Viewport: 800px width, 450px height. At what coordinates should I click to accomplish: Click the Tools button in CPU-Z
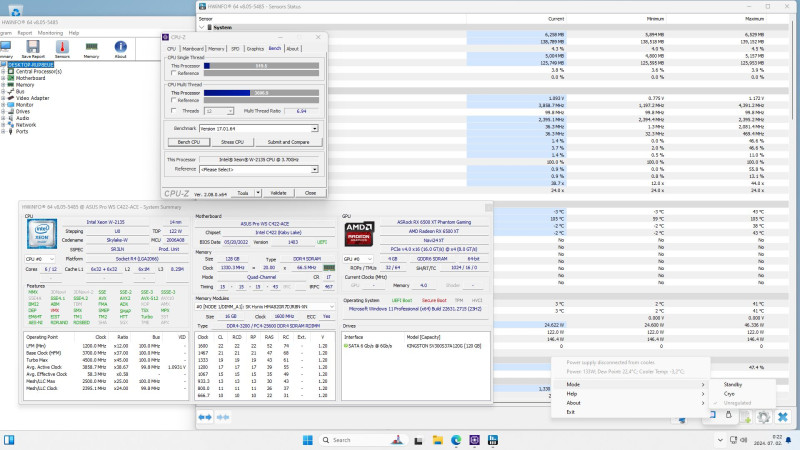click(243, 193)
